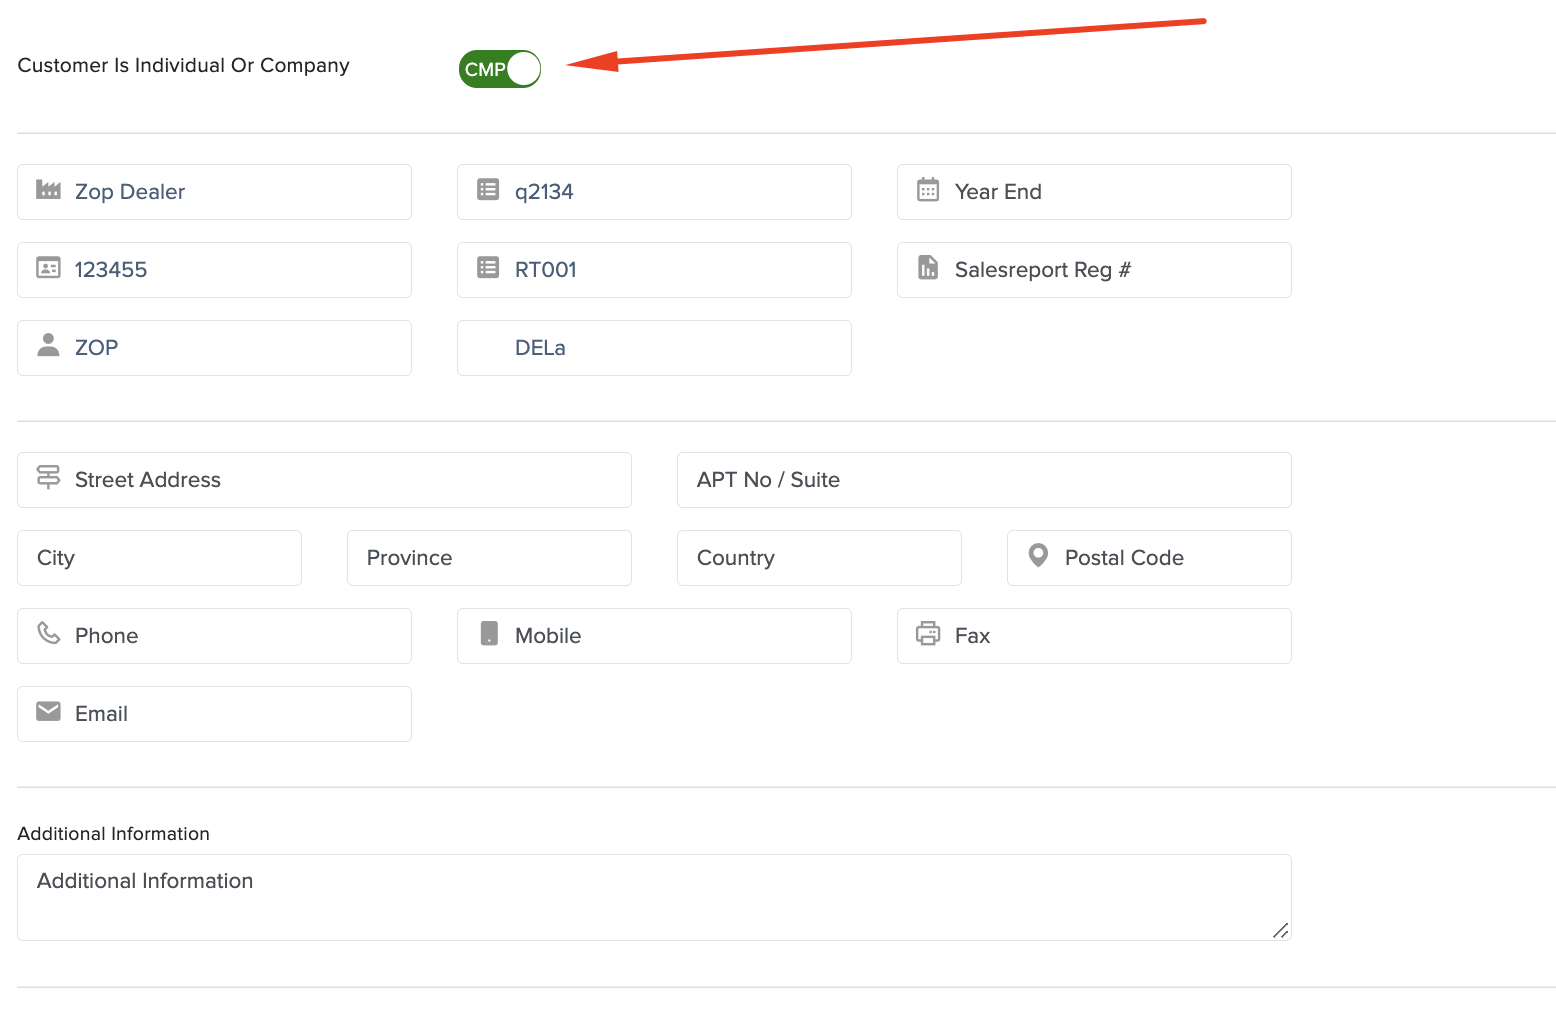Click the report icon in Salesreport Reg field
This screenshot has height=1016, width=1556.
coord(928,268)
